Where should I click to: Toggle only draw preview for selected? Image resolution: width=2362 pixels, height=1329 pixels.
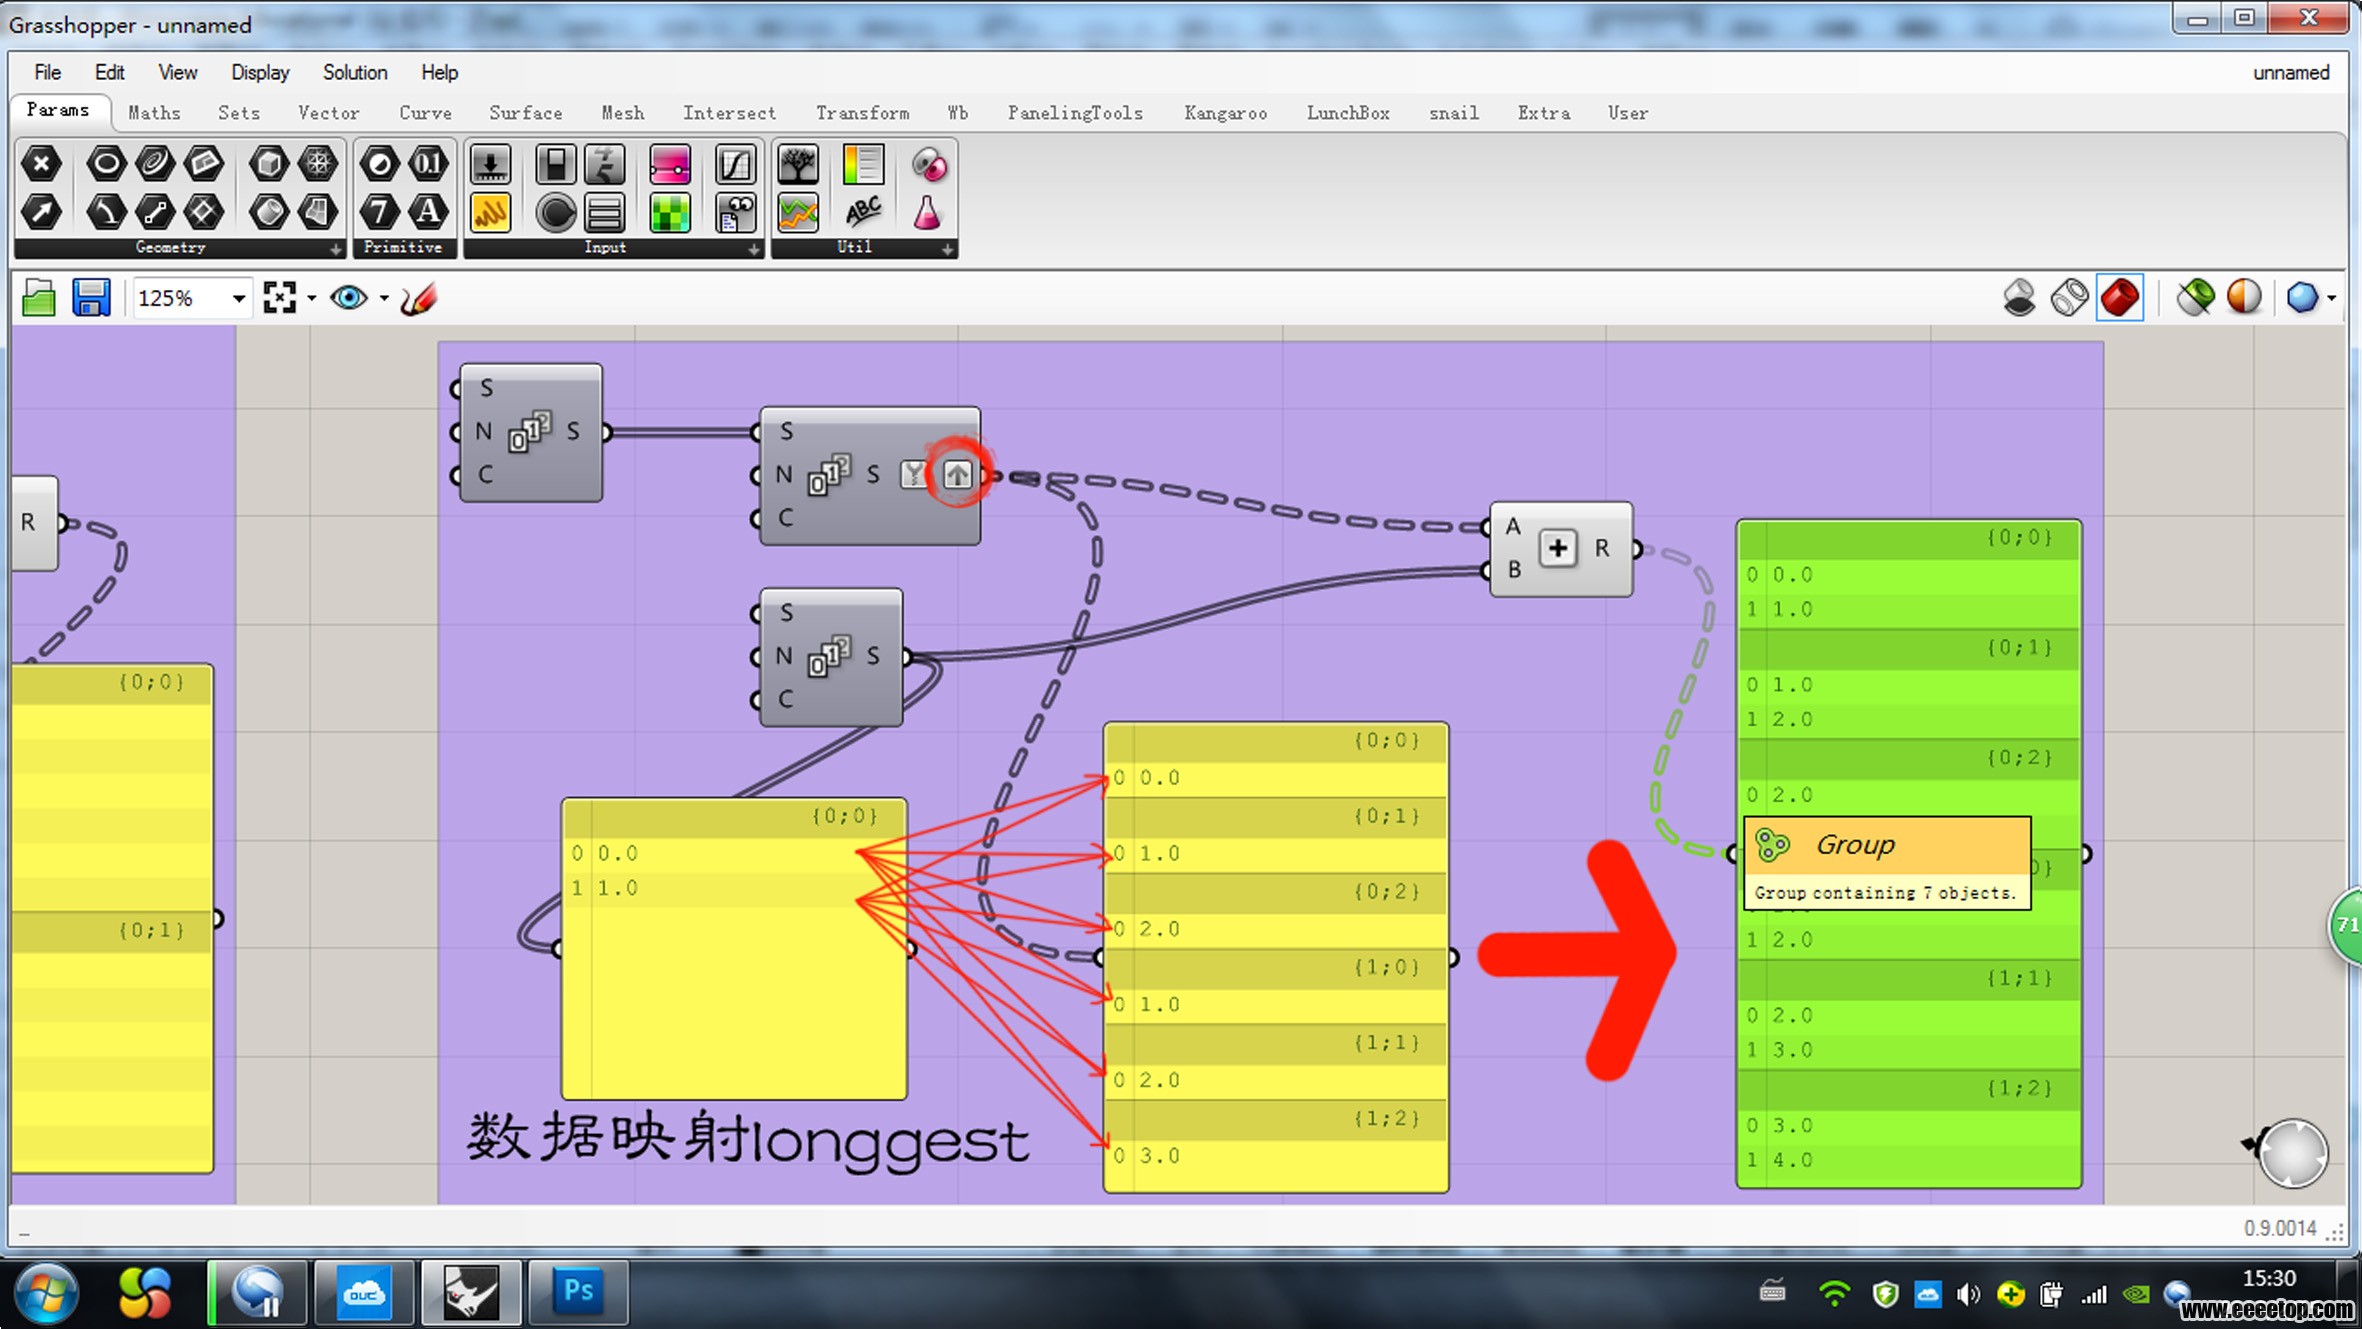tap(2195, 298)
